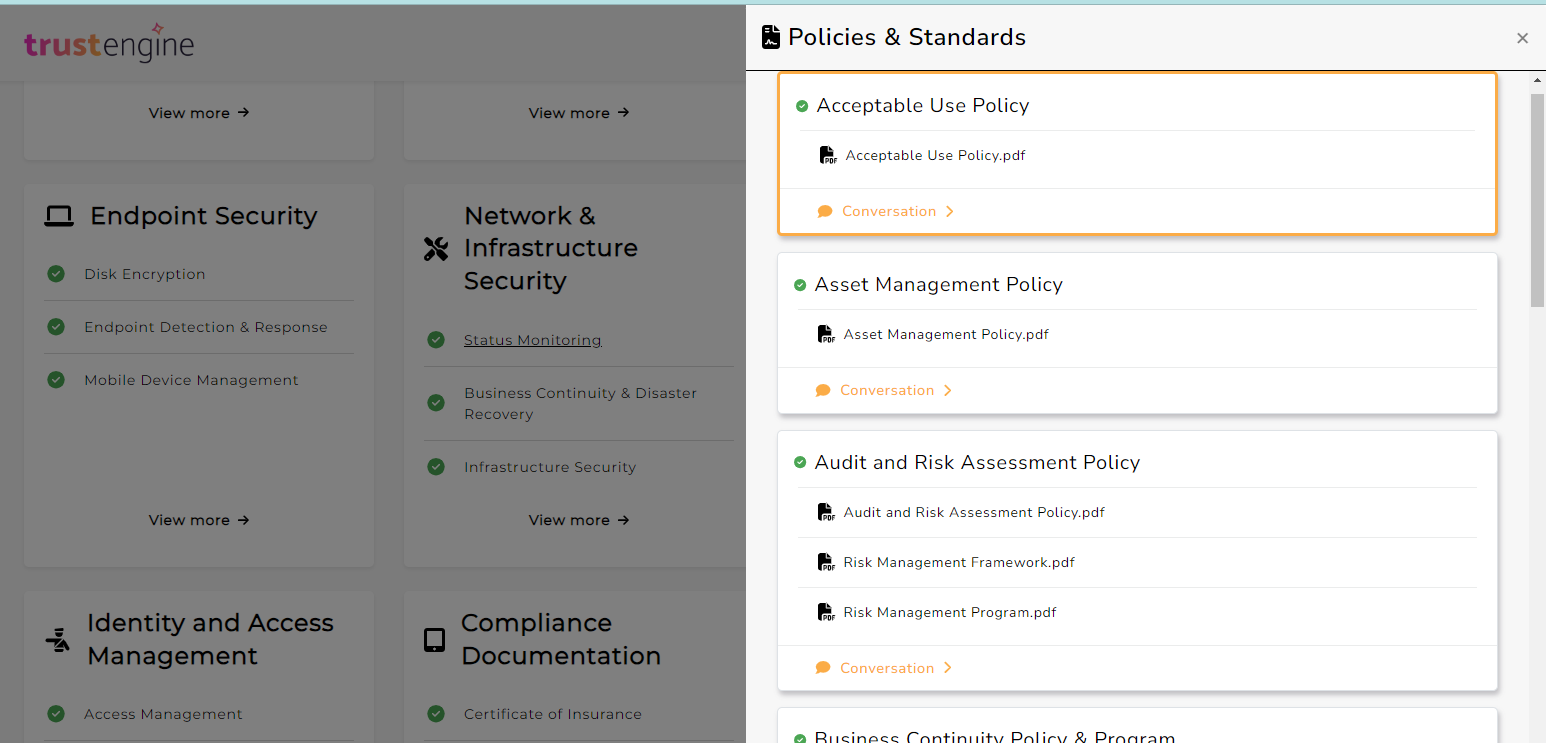
Task: Open Risk Management Framework.pdf
Action: (x=959, y=562)
